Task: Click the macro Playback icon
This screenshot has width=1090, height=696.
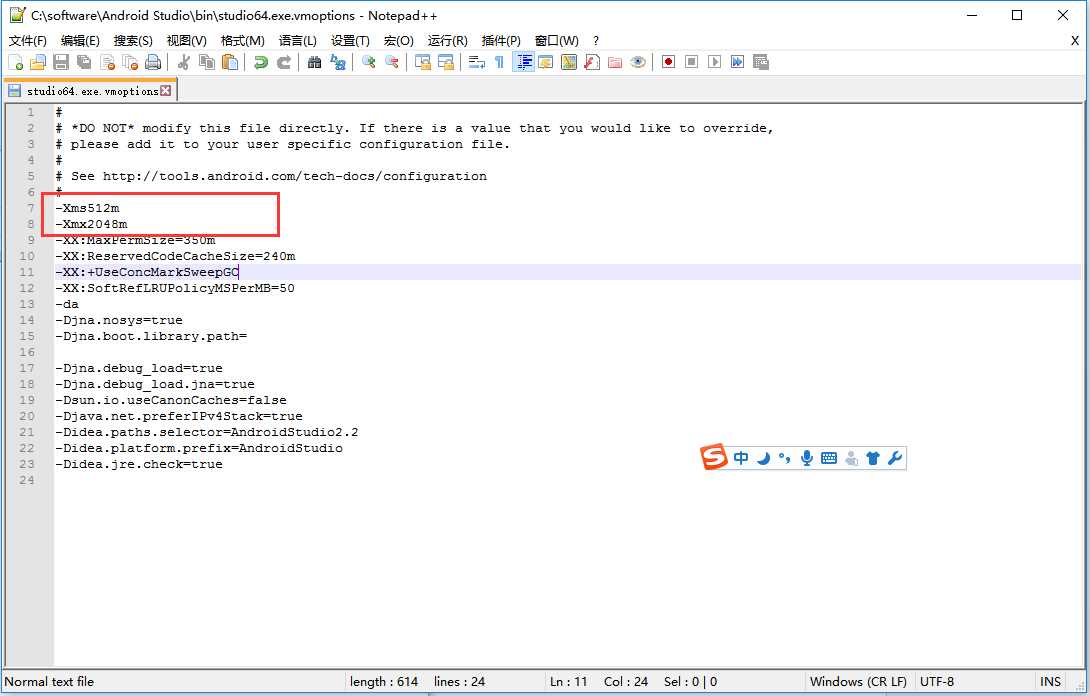Action: (715, 62)
